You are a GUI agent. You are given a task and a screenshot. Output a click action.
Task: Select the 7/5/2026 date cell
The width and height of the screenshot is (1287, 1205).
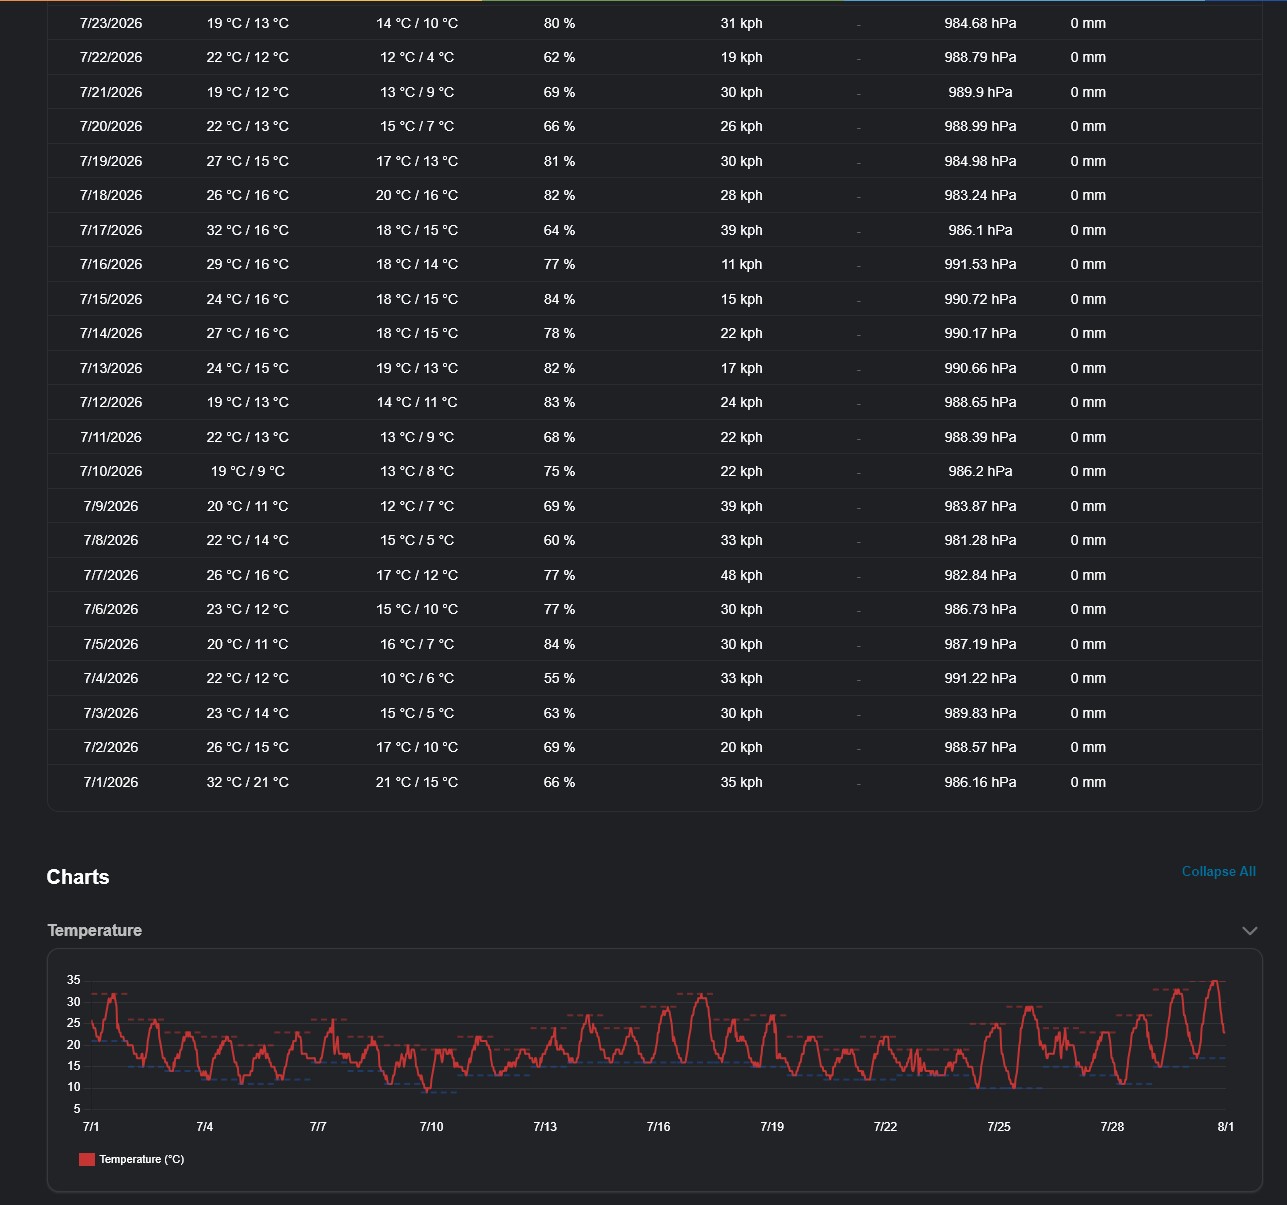[111, 644]
